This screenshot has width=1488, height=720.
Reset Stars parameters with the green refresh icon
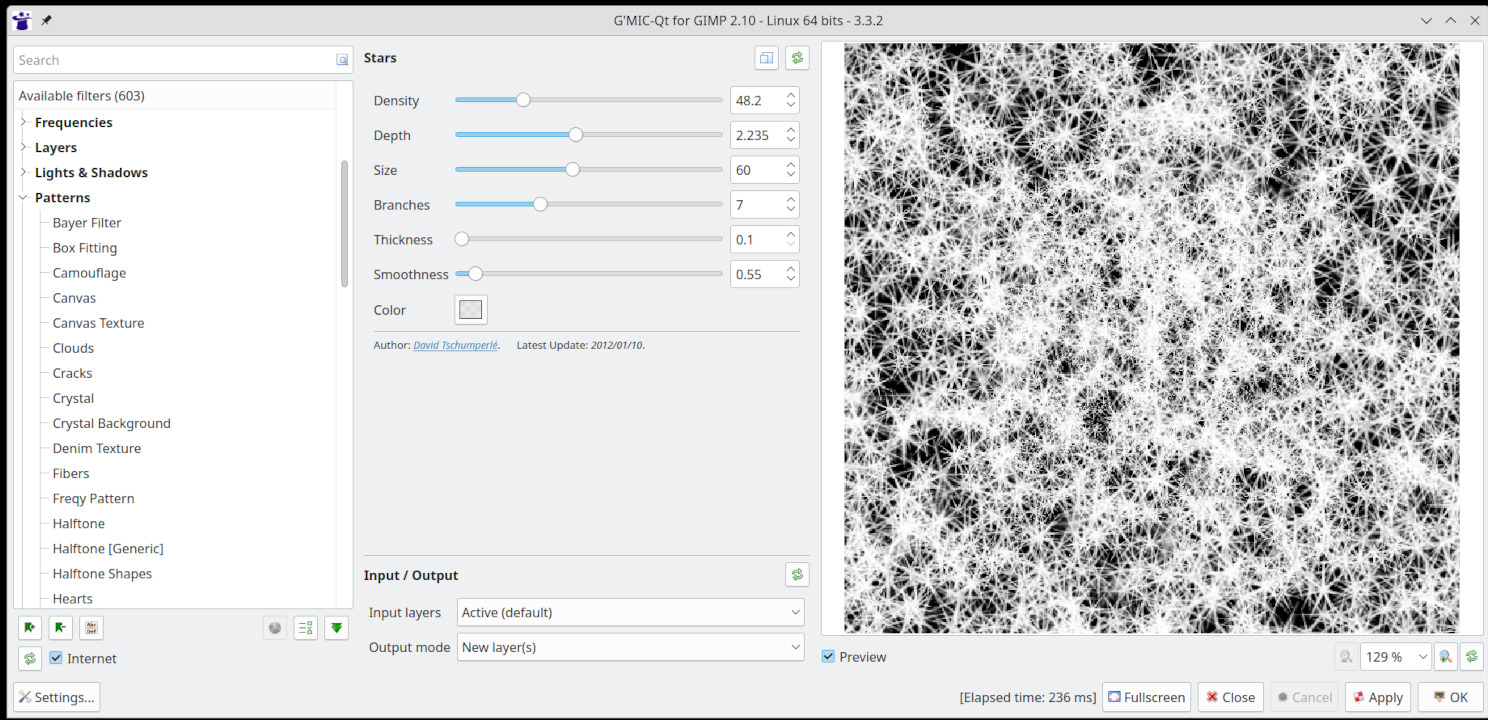click(797, 58)
